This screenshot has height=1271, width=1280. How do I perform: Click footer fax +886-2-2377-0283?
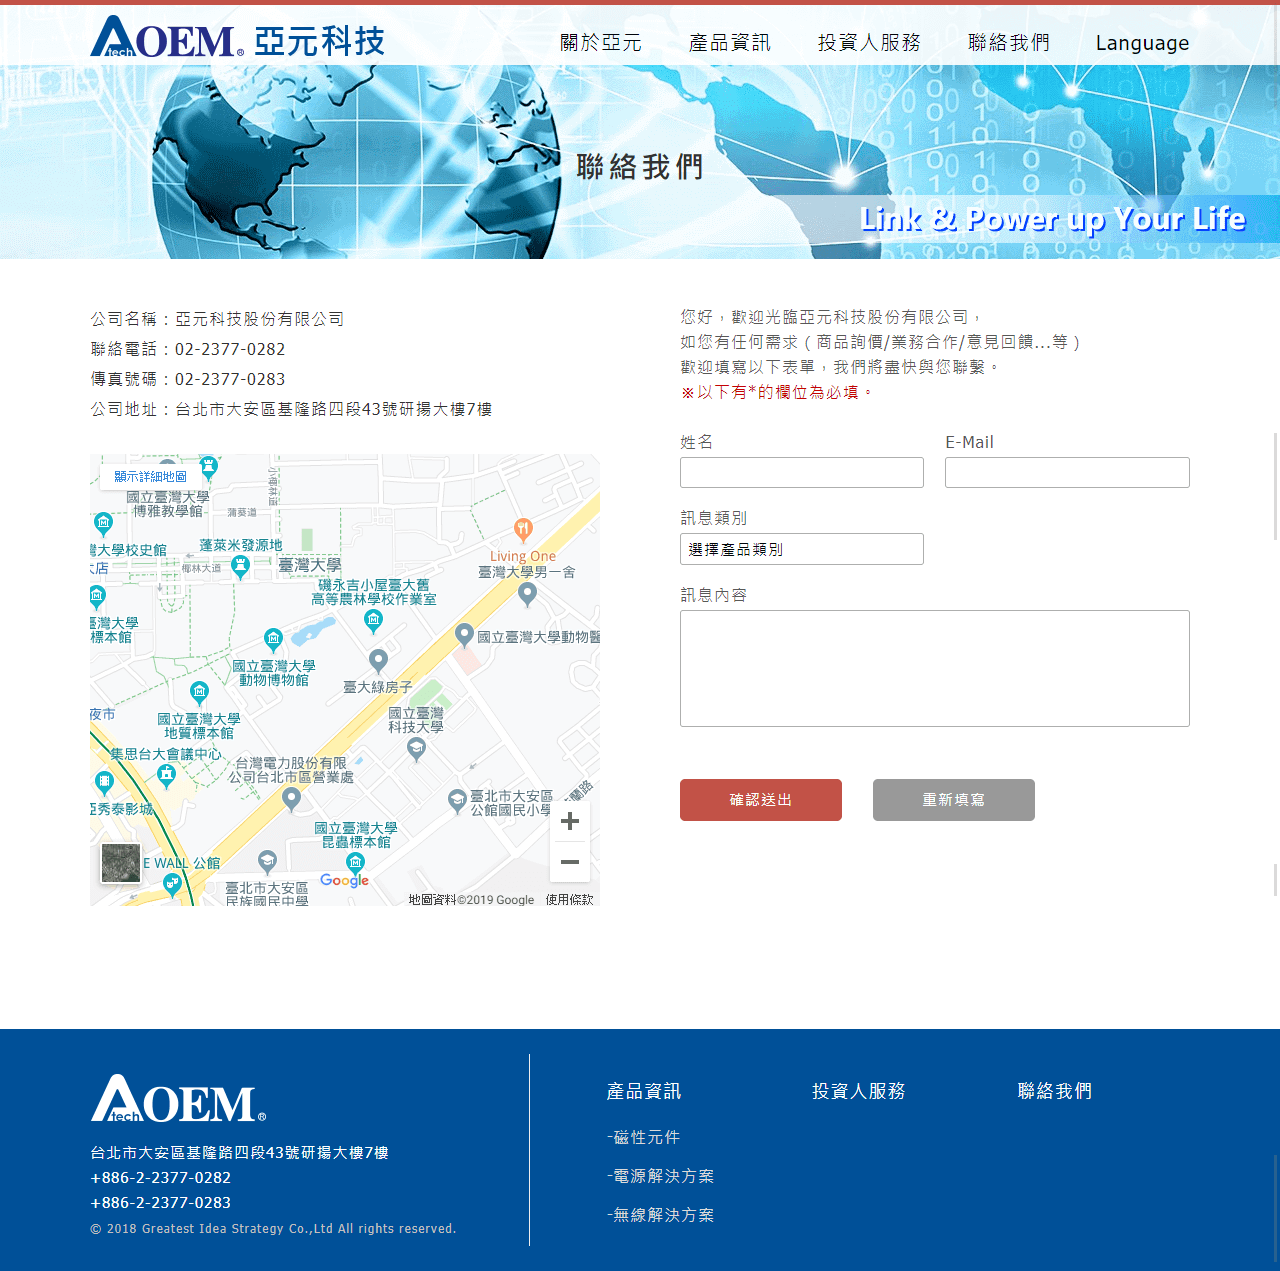pos(161,1203)
